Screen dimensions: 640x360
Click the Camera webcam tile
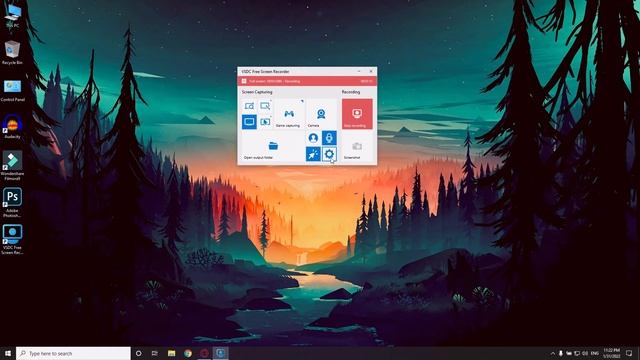tap(321, 114)
